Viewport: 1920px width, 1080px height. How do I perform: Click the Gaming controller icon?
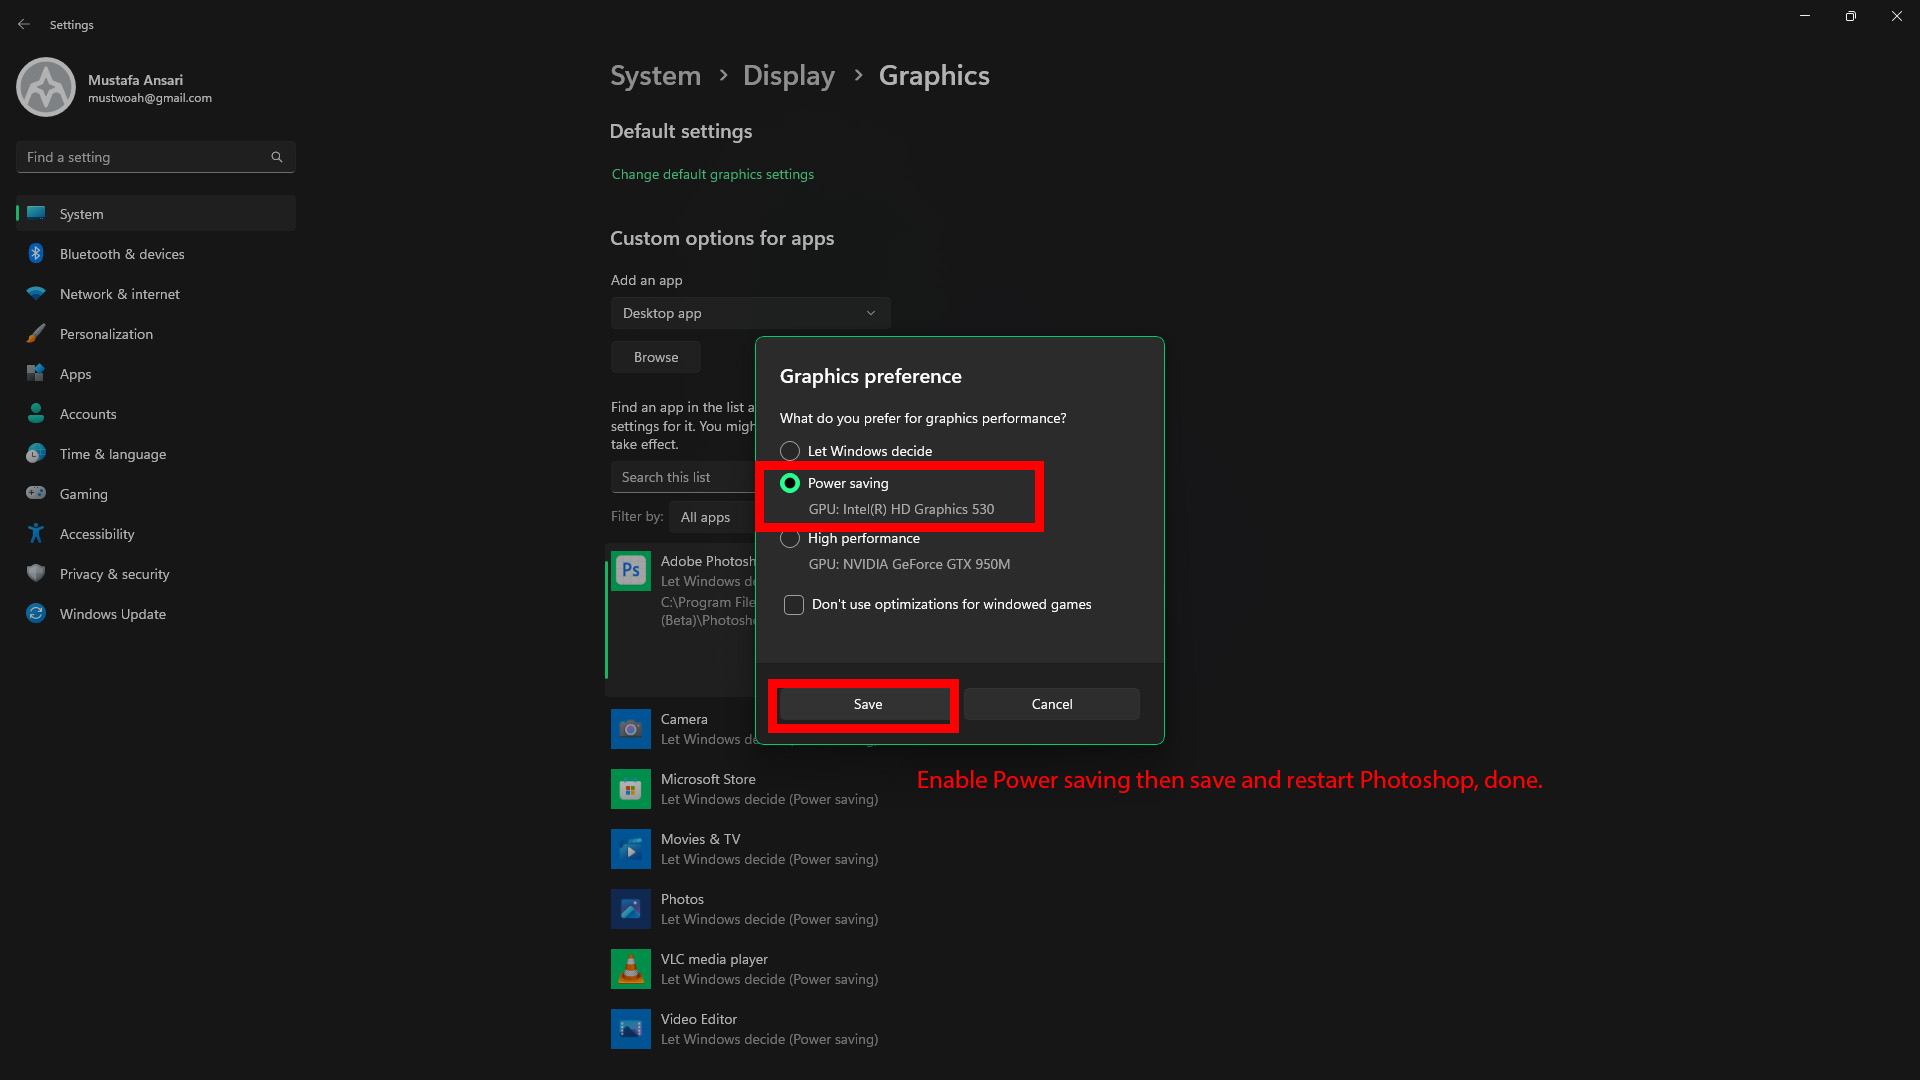coord(36,493)
